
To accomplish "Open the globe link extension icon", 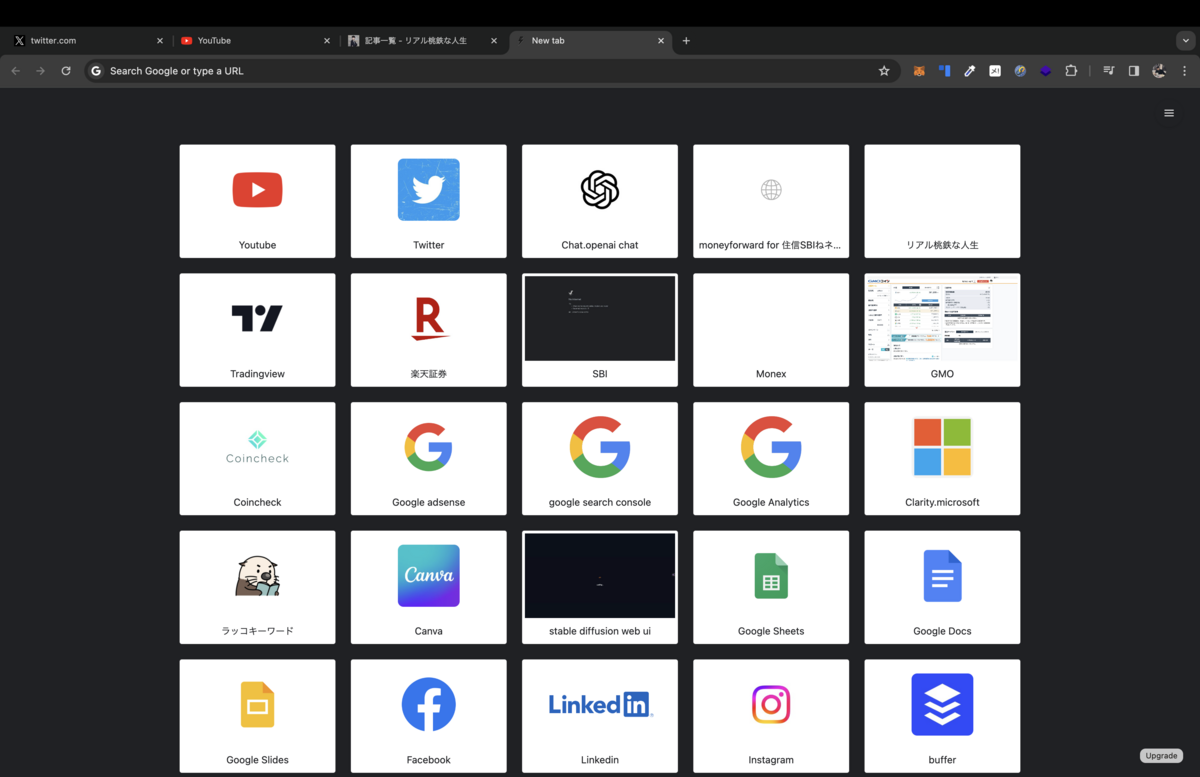I will (1020, 71).
